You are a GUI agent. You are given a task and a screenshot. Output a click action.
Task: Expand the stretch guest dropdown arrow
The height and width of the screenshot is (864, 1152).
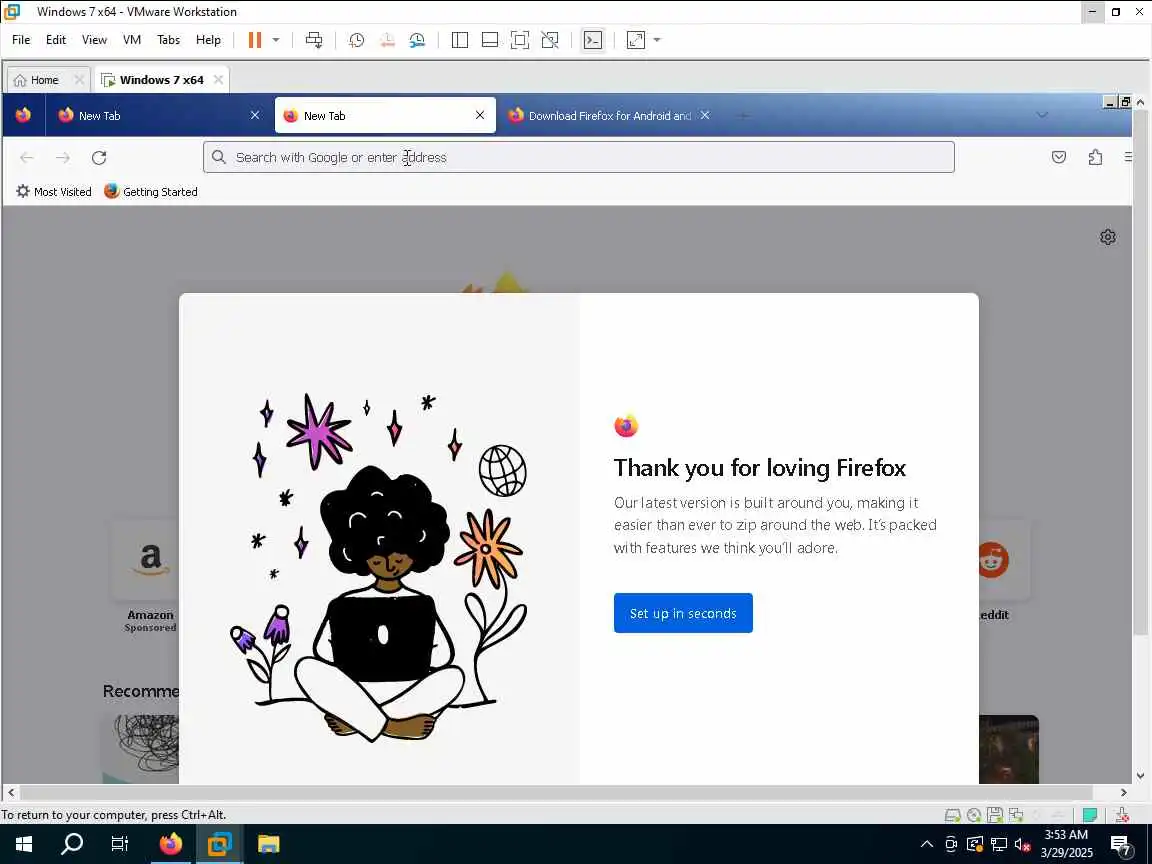coord(657,40)
